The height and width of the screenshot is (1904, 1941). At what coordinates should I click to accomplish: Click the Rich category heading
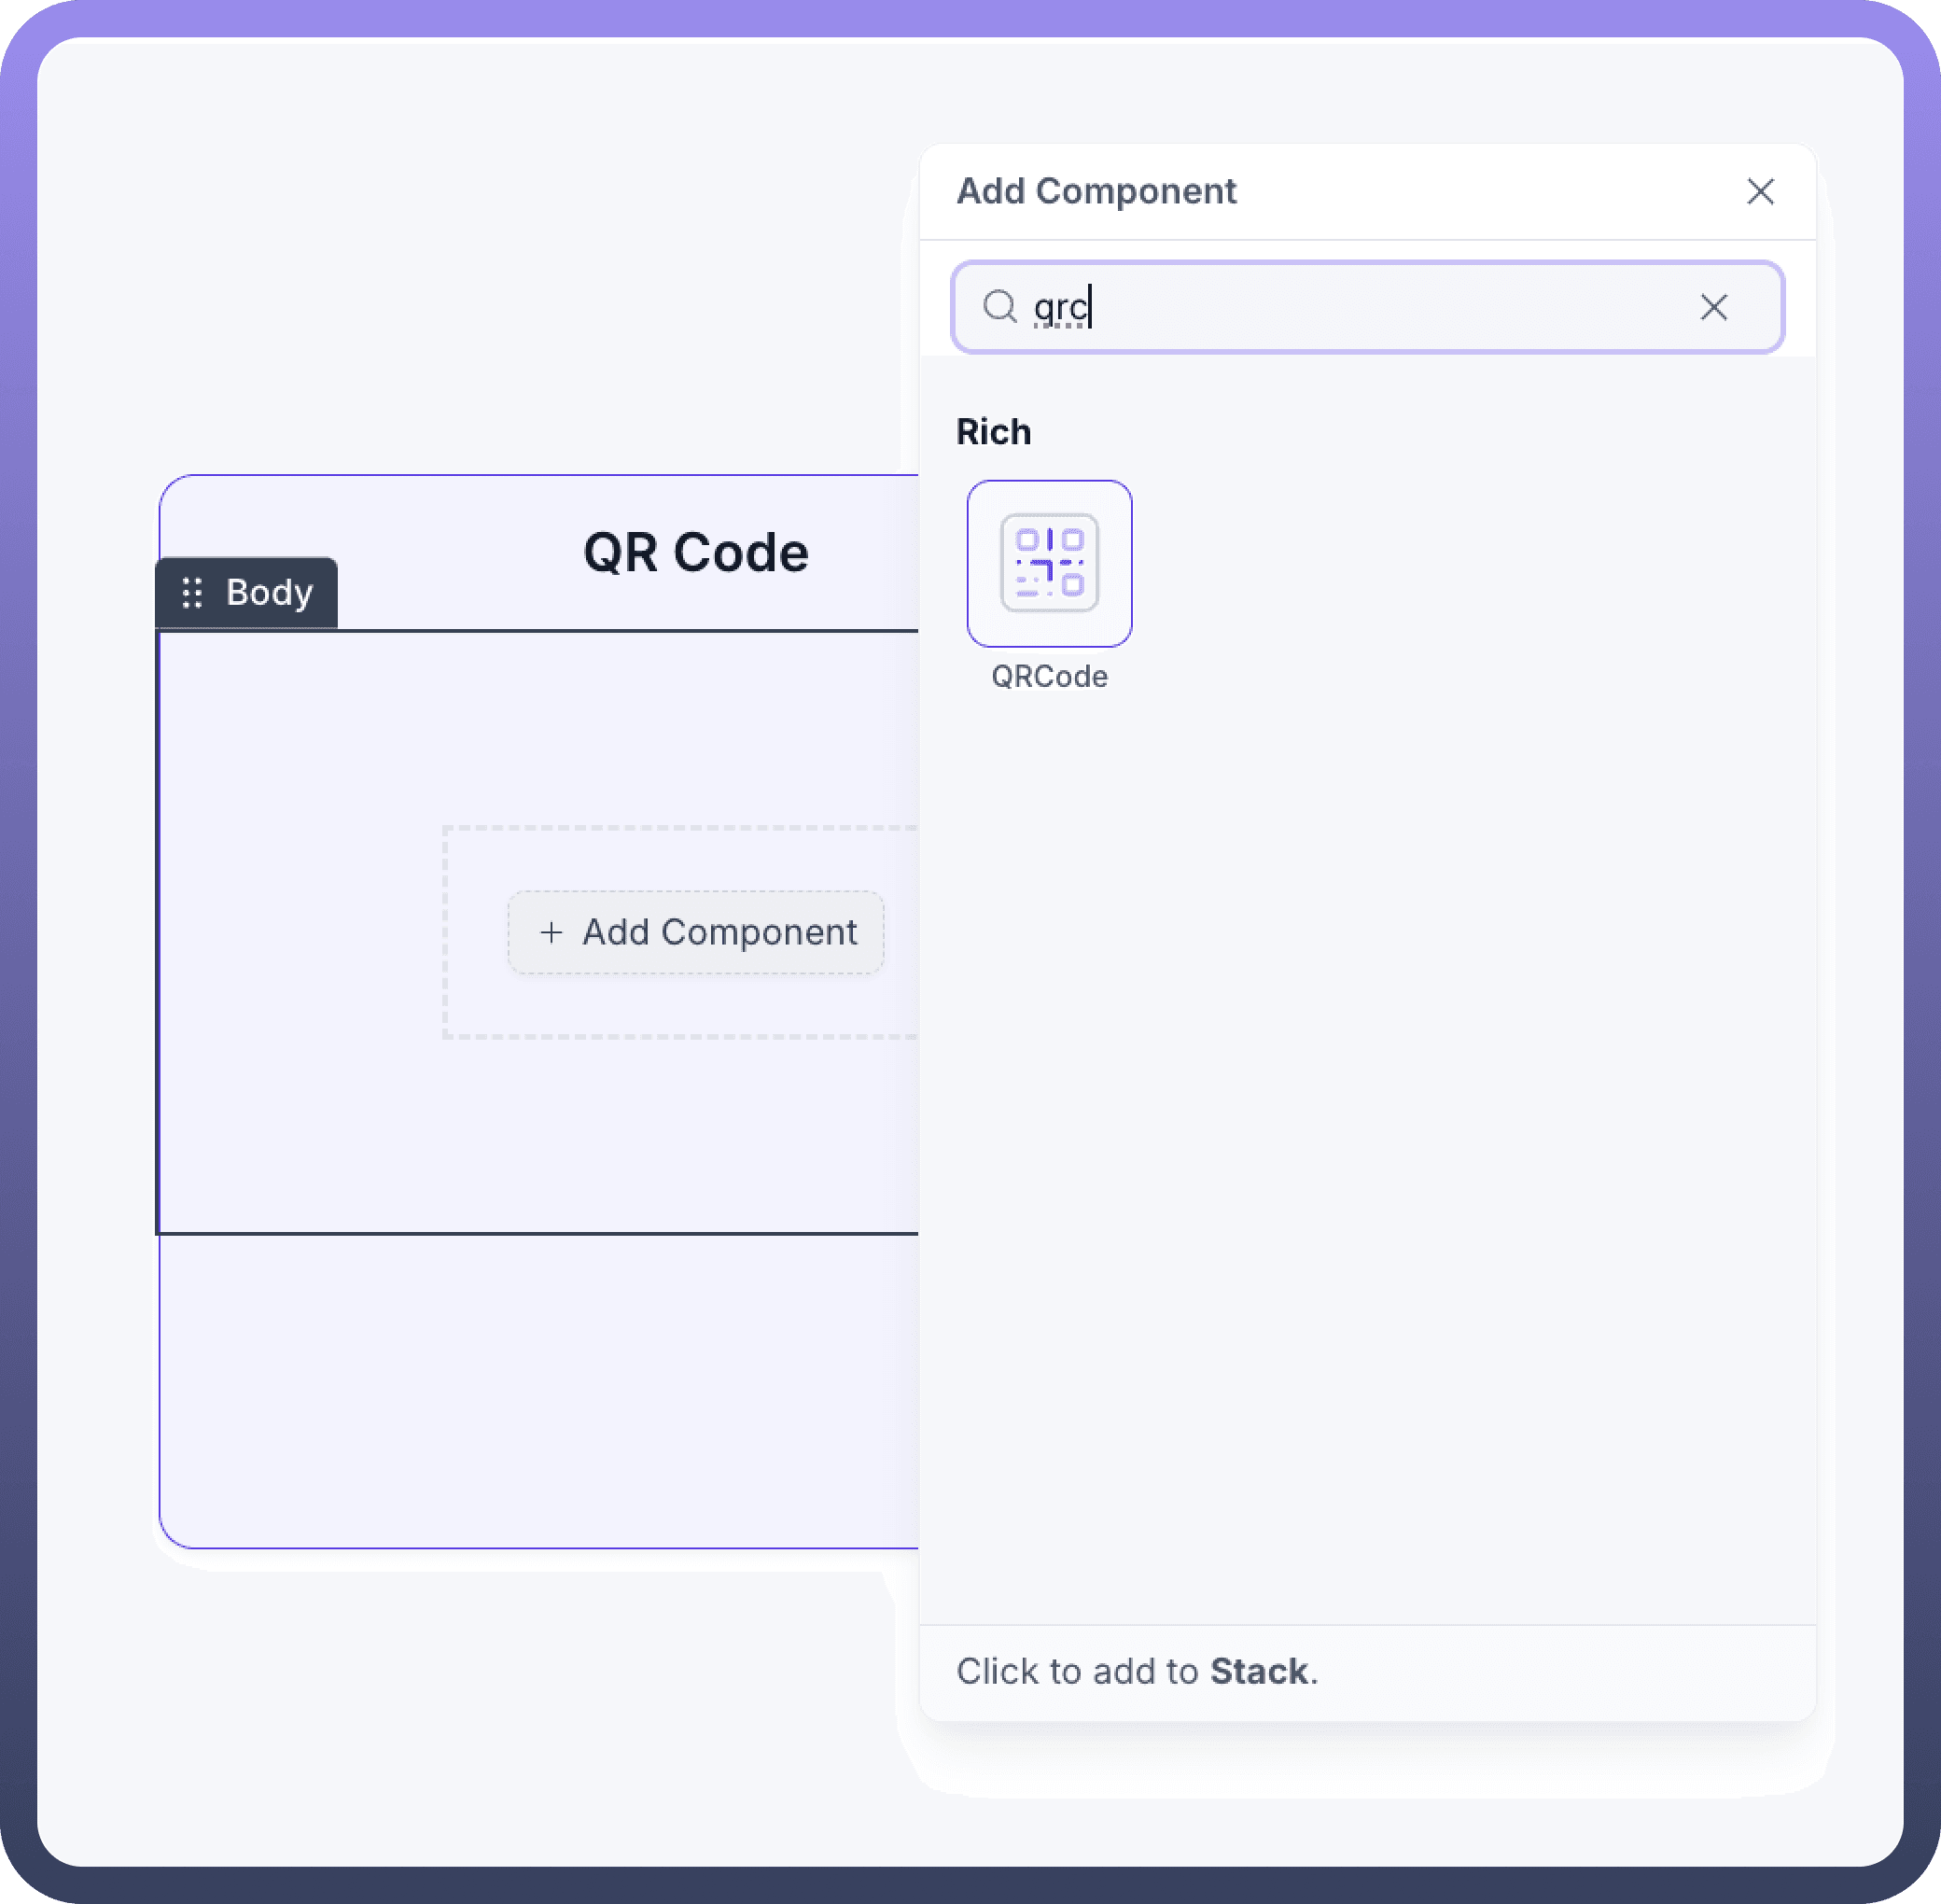point(993,432)
